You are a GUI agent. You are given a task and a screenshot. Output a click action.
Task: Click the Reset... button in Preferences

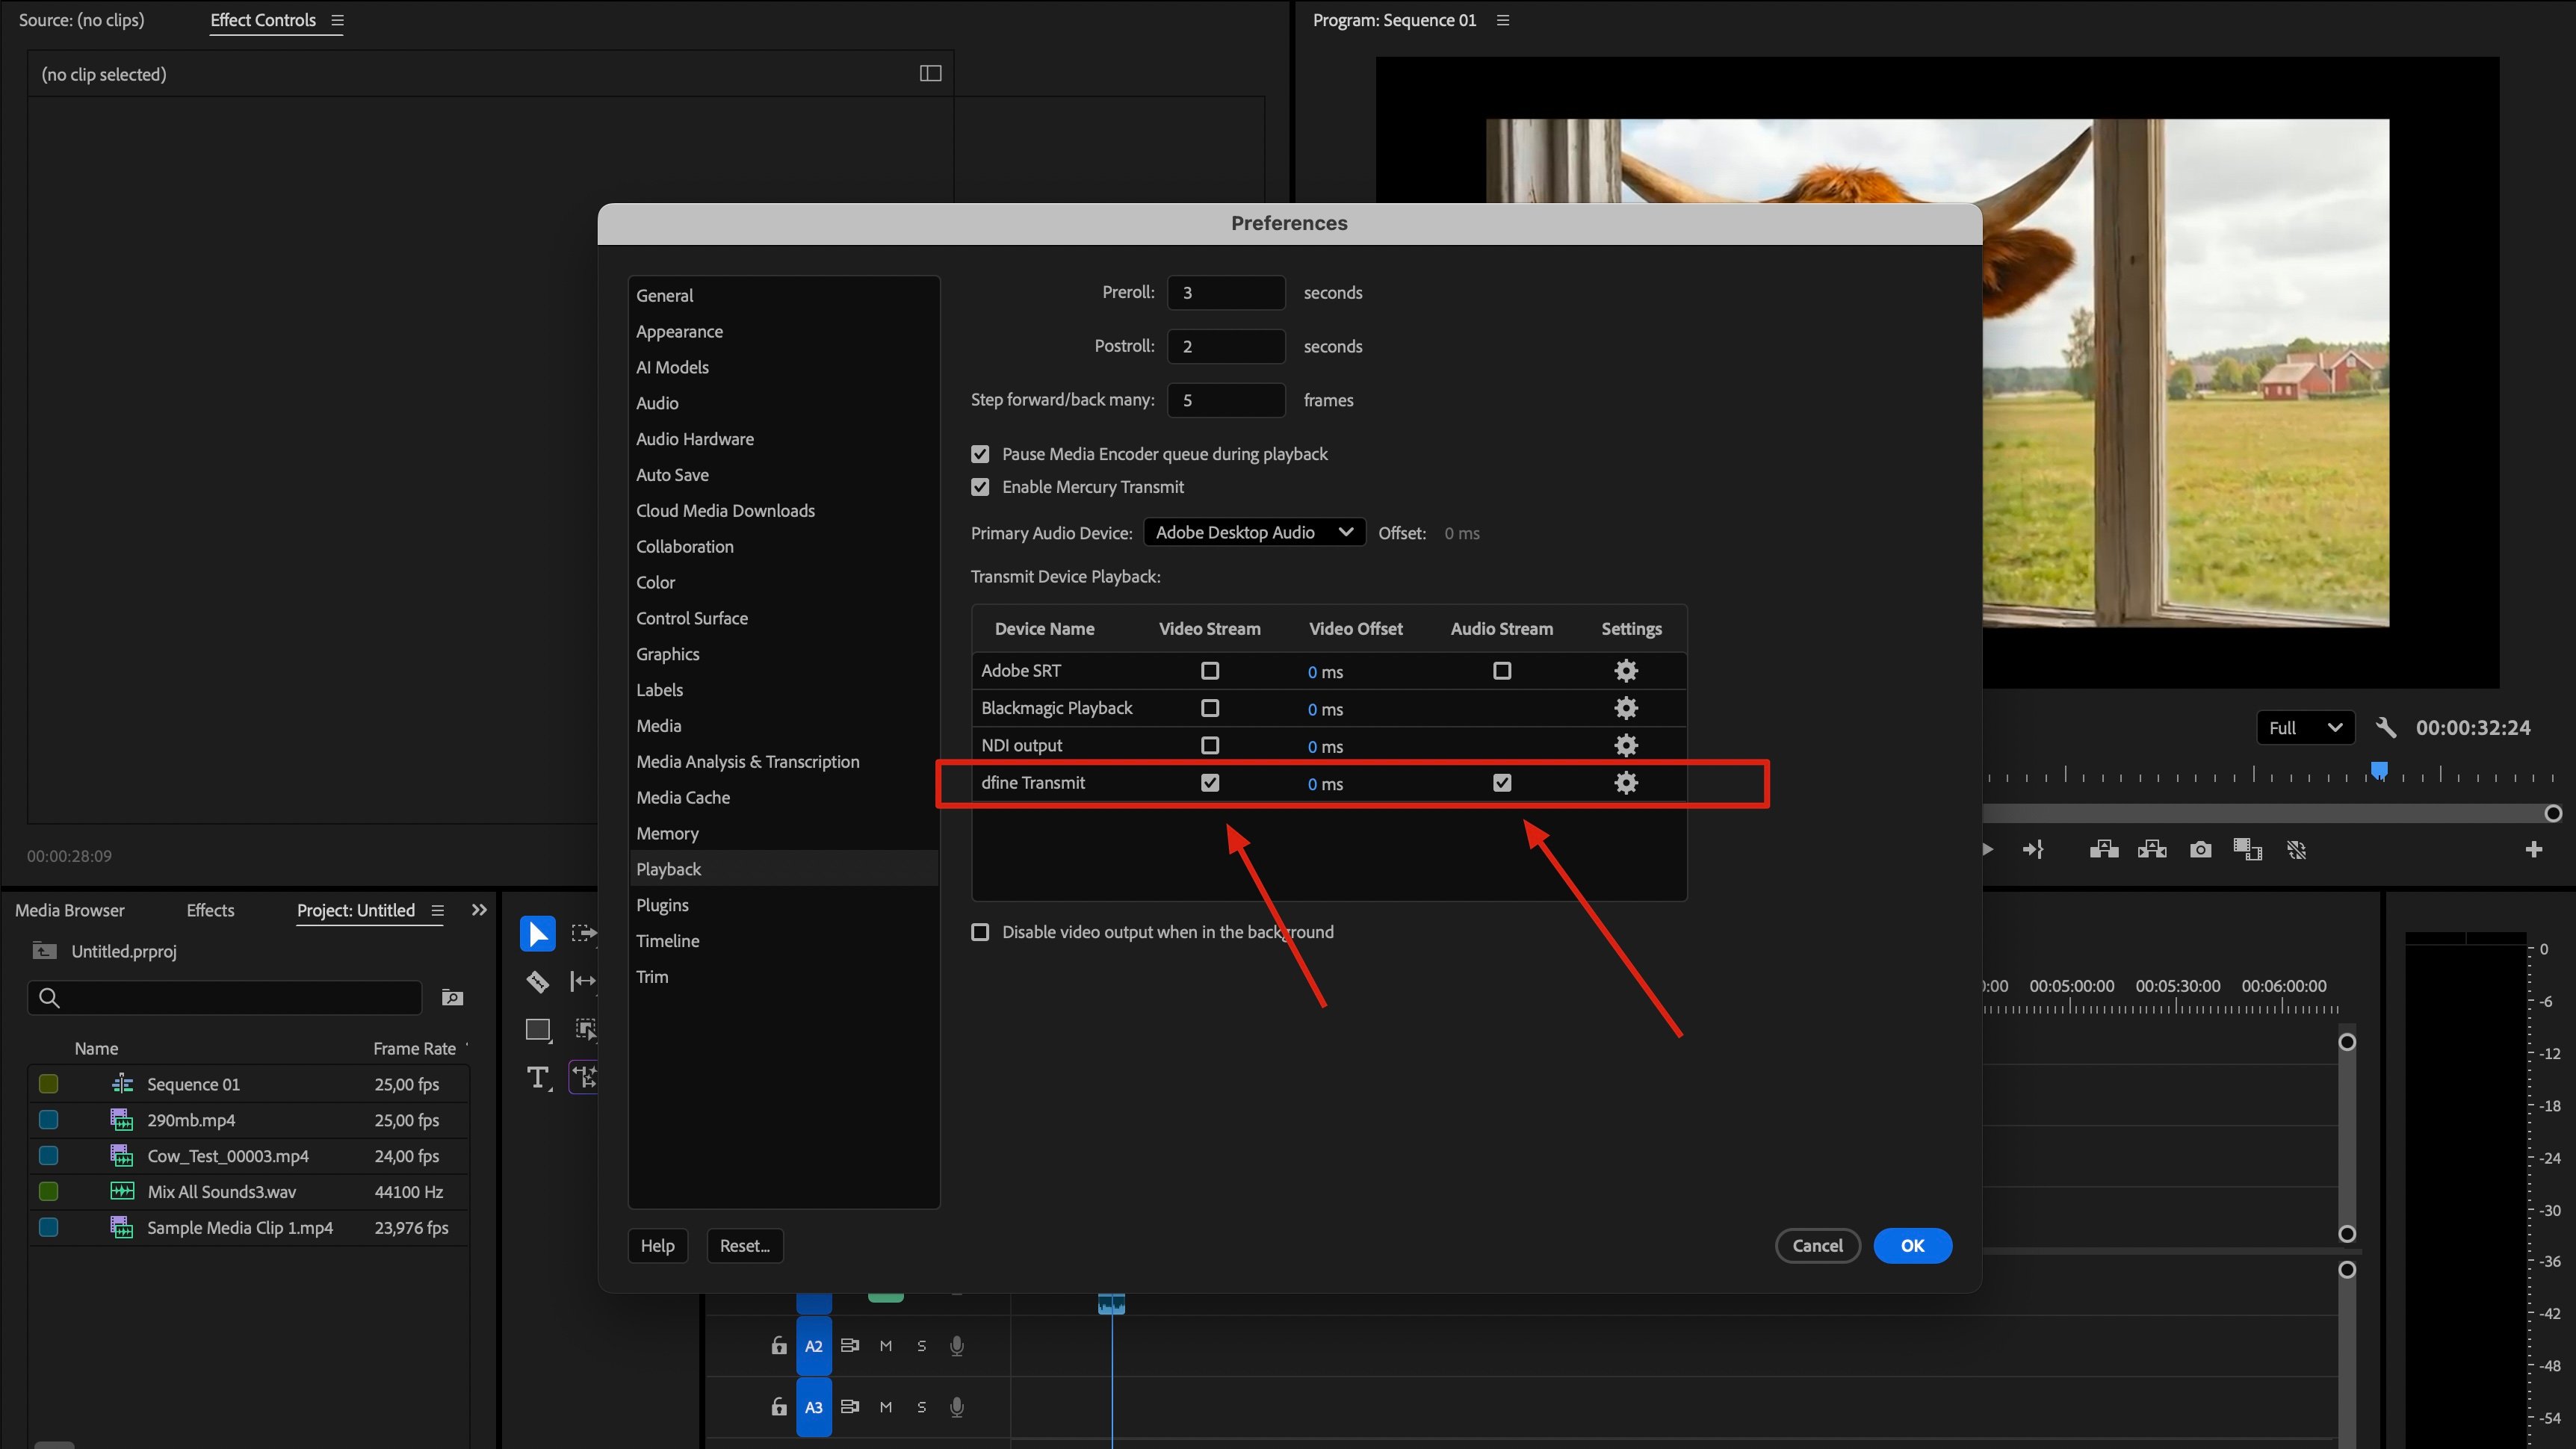coord(745,1246)
